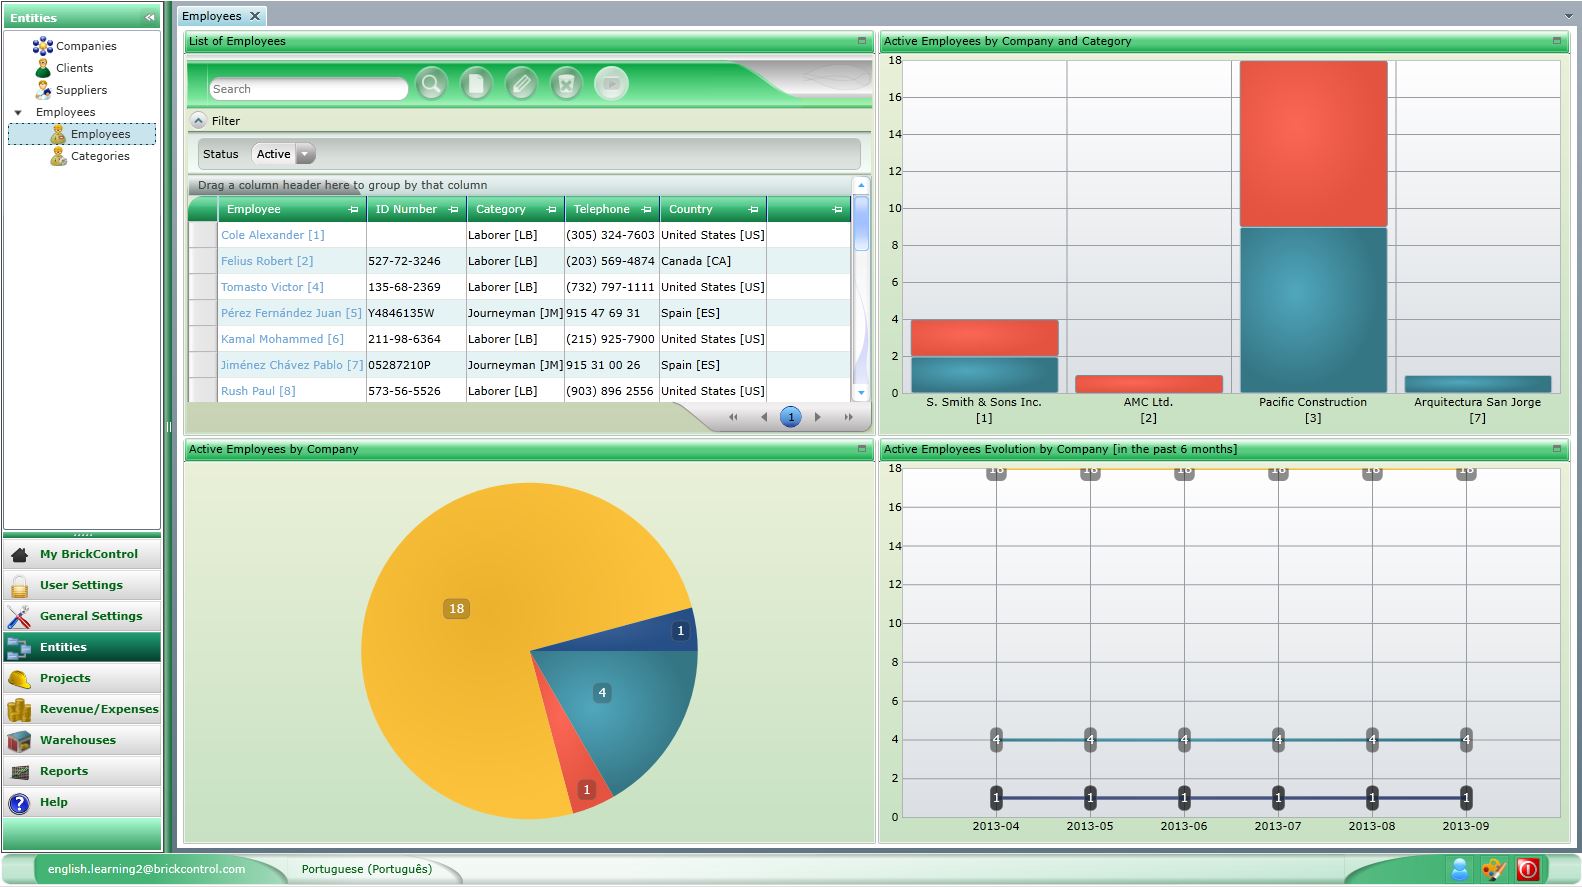Click the magnifier search button in toolbar
Screen dimensions: 1582x887
(x=431, y=84)
